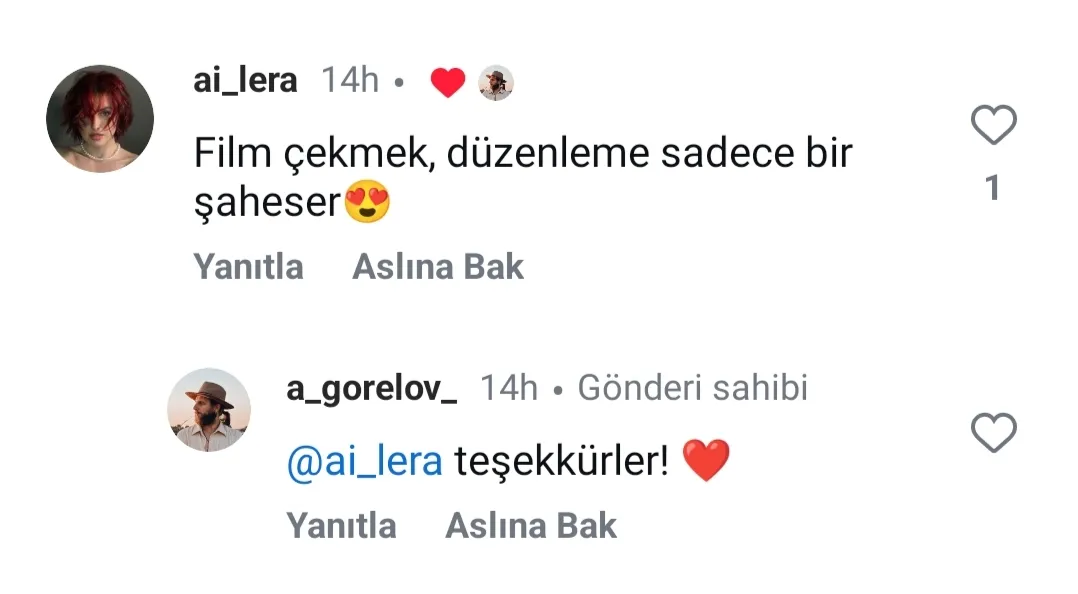
Task: Tap 'Yanıtla' under a_gorelov_'s reply
Action: (341, 525)
